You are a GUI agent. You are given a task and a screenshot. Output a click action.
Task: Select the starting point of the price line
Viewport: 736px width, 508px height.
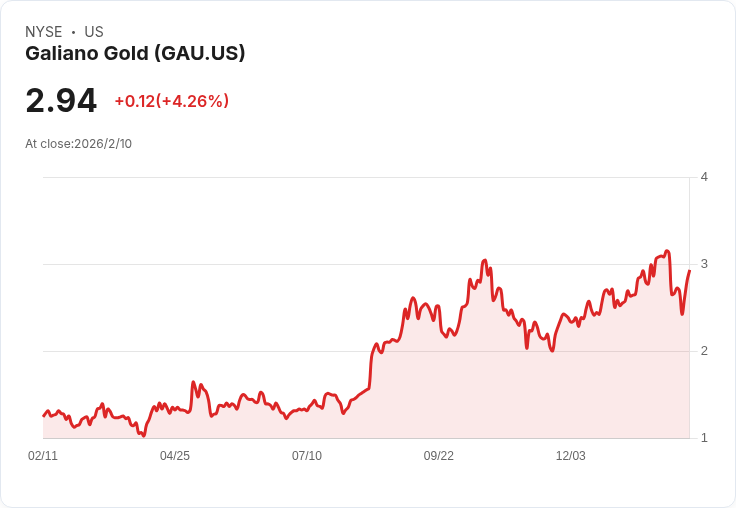coord(43,416)
